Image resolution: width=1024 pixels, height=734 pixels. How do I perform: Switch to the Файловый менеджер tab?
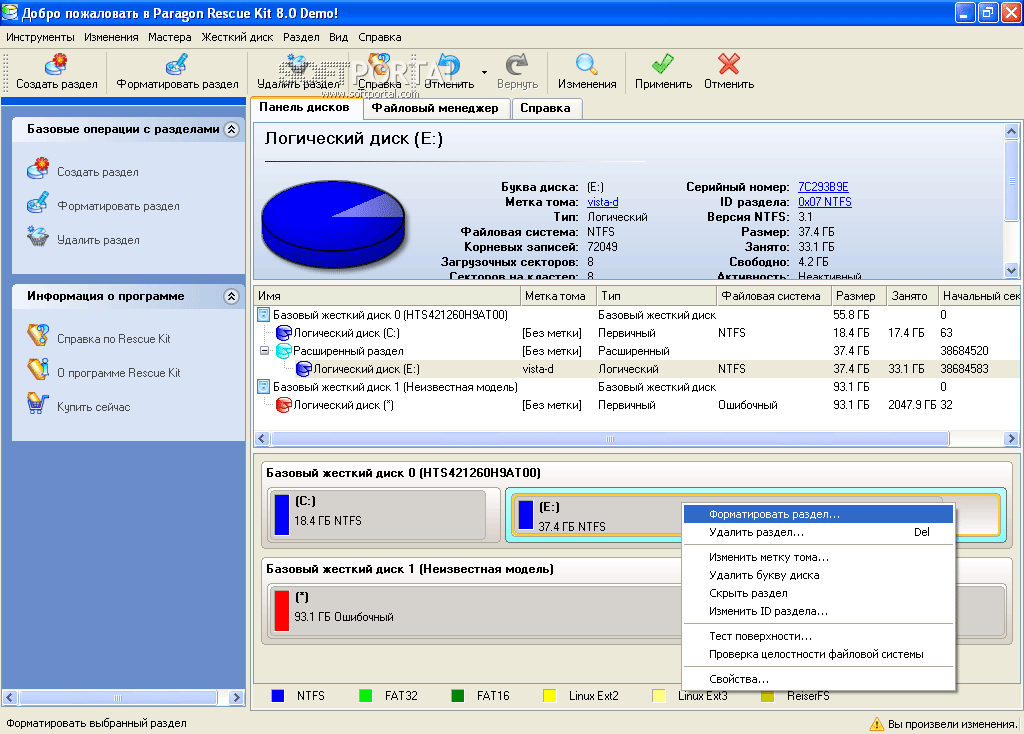(435, 108)
